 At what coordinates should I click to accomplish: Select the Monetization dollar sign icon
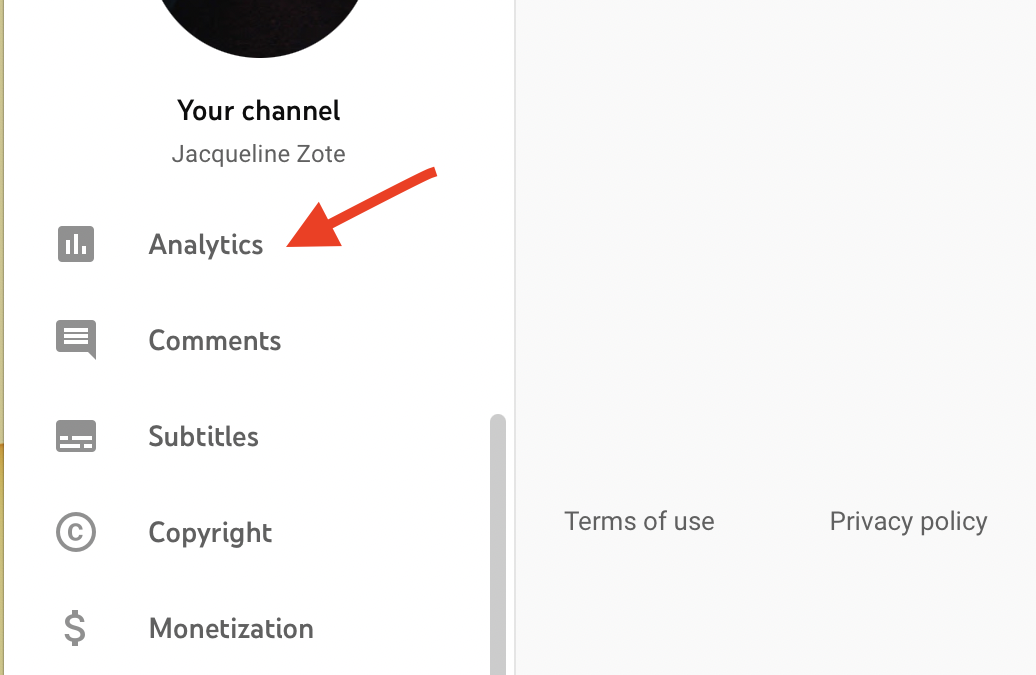(x=76, y=628)
